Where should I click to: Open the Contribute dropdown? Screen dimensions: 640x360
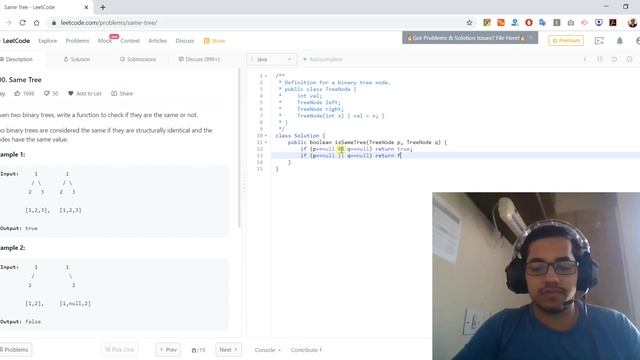307,350
